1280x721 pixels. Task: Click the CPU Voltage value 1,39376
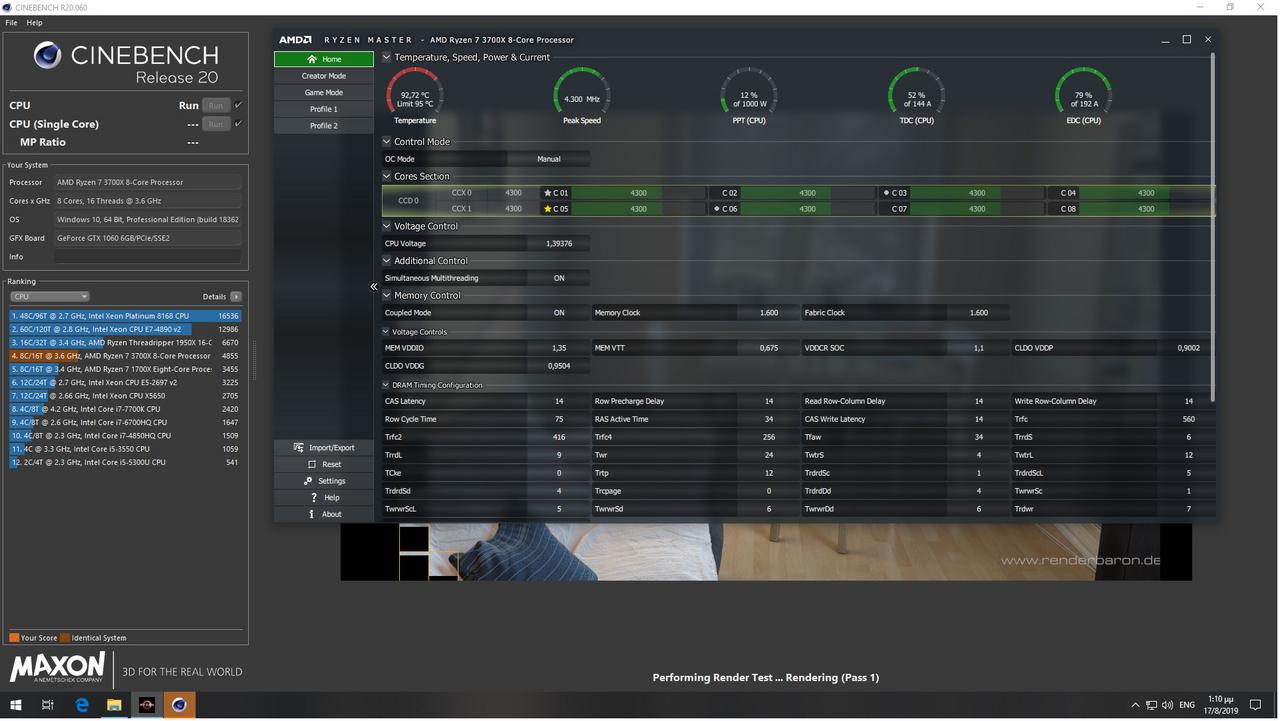coord(559,244)
